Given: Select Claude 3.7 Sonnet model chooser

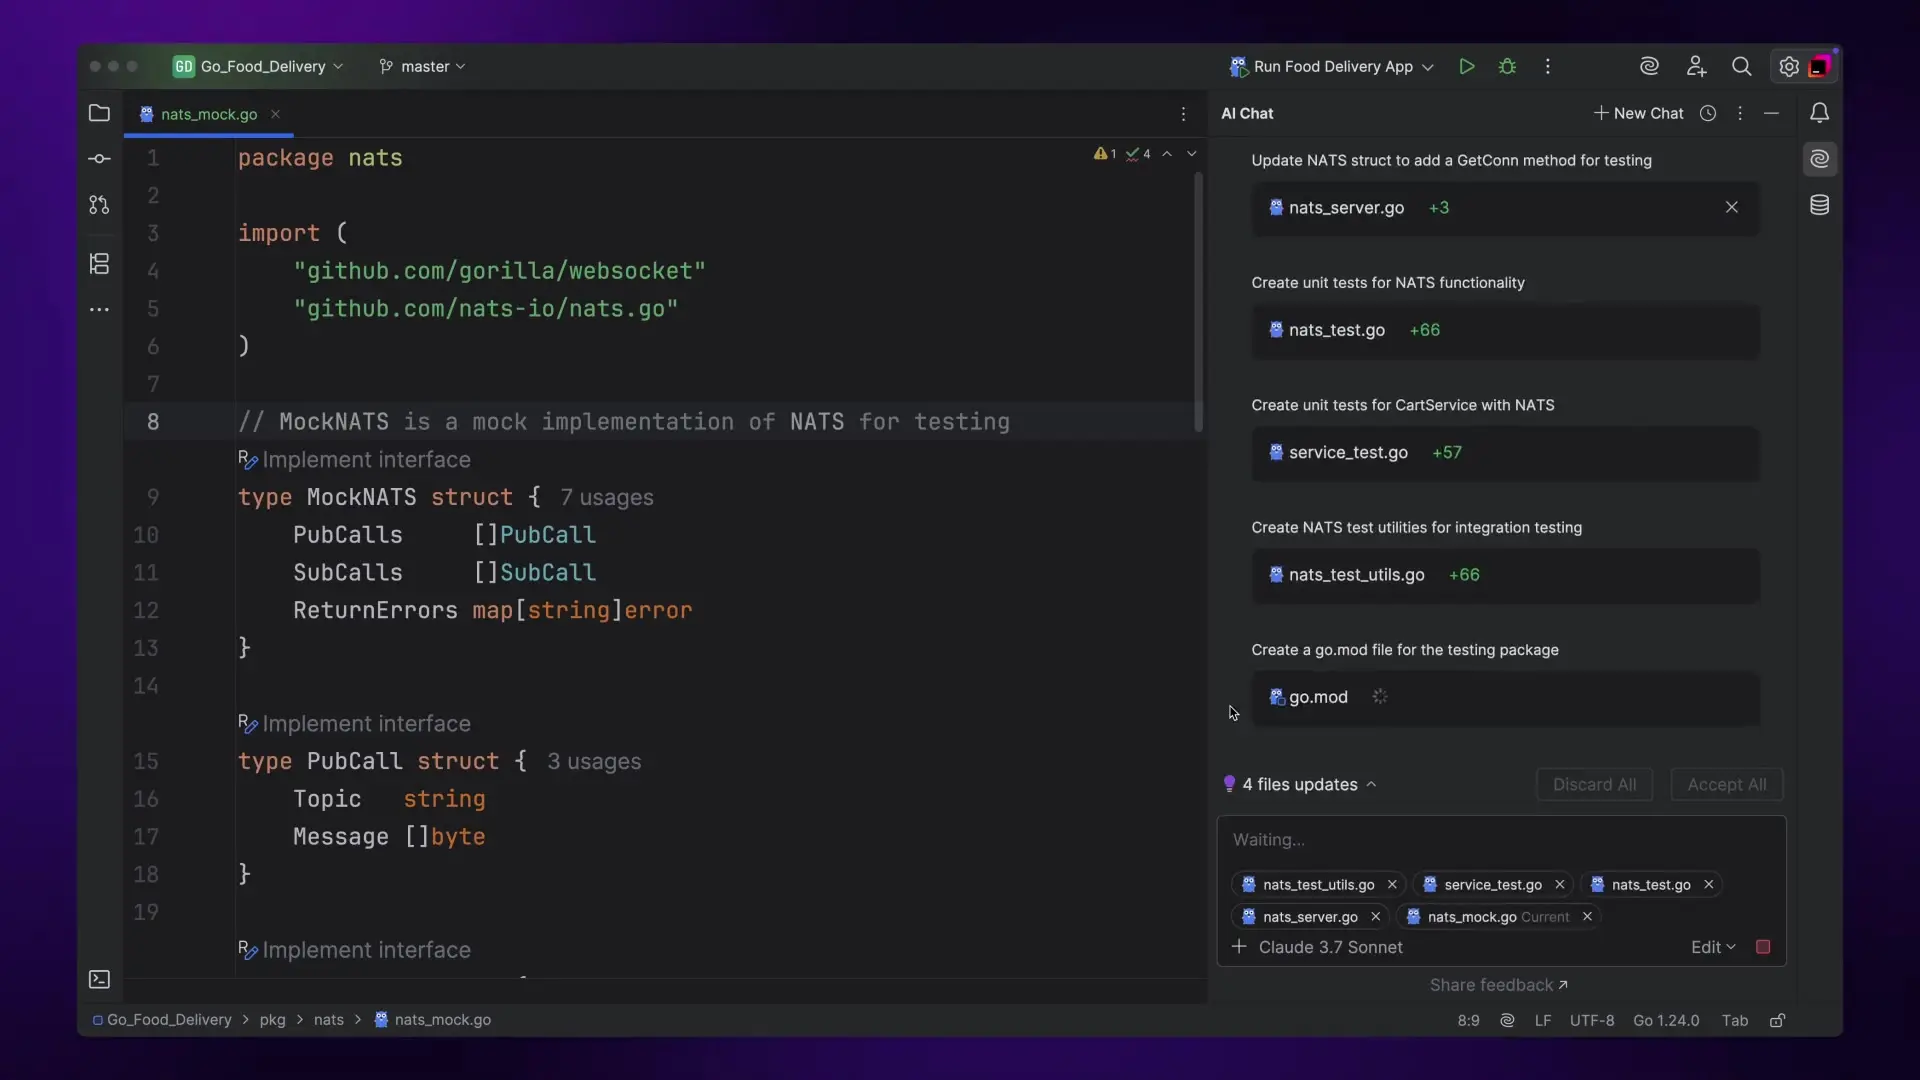Looking at the screenshot, I should 1330,947.
